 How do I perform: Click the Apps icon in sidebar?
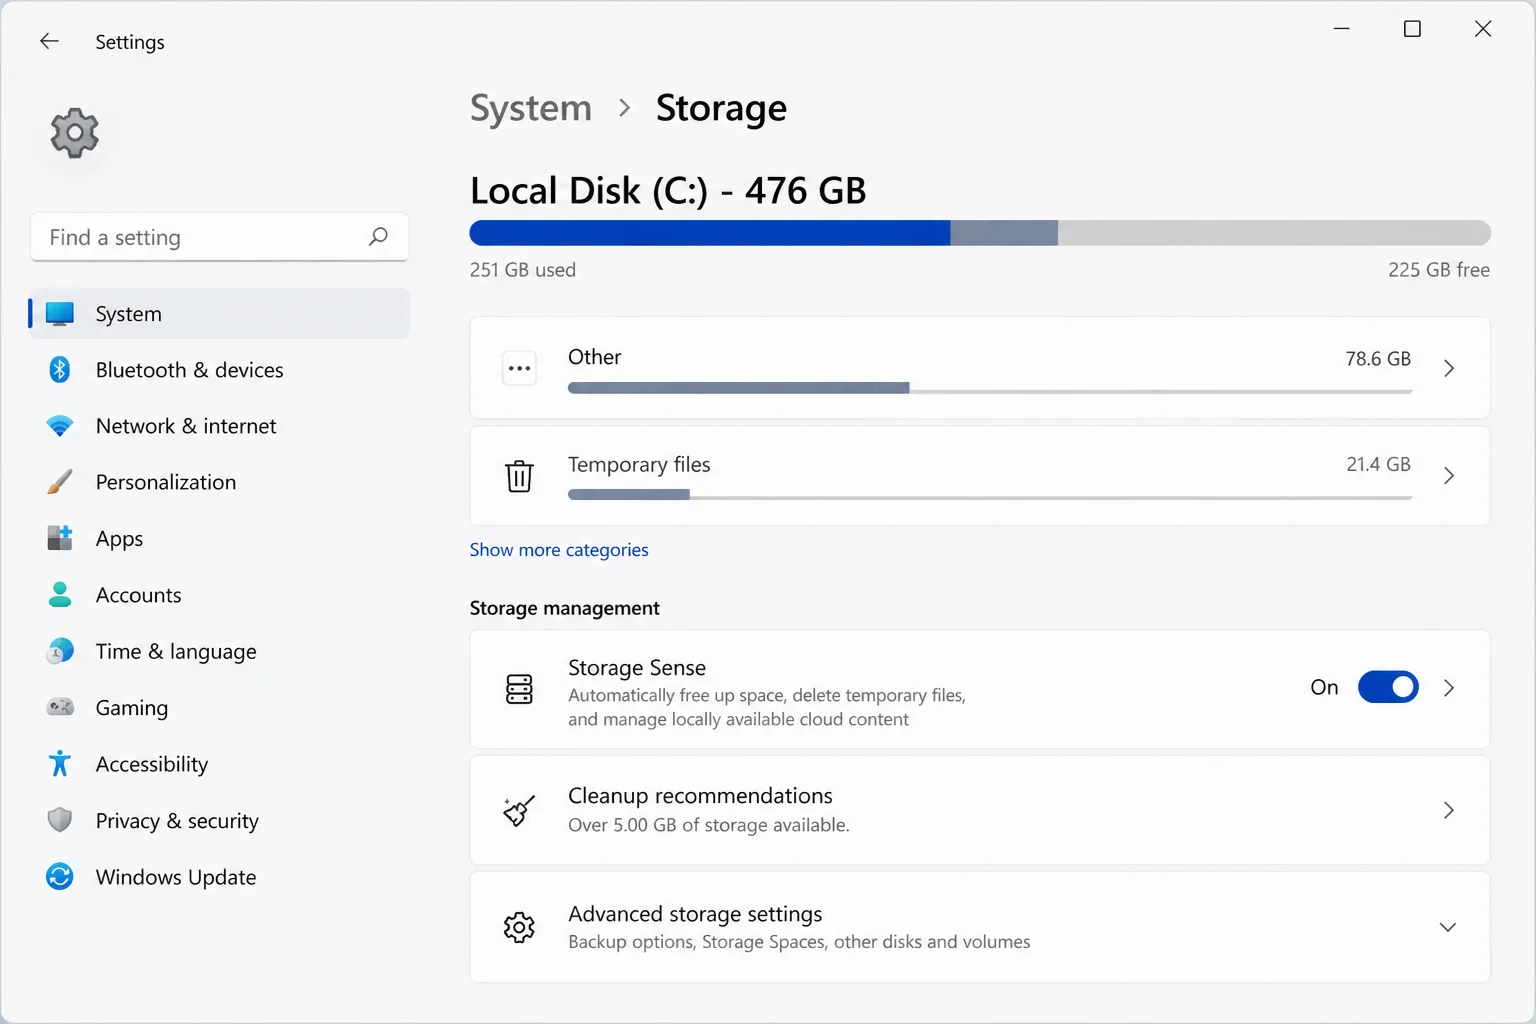point(60,538)
